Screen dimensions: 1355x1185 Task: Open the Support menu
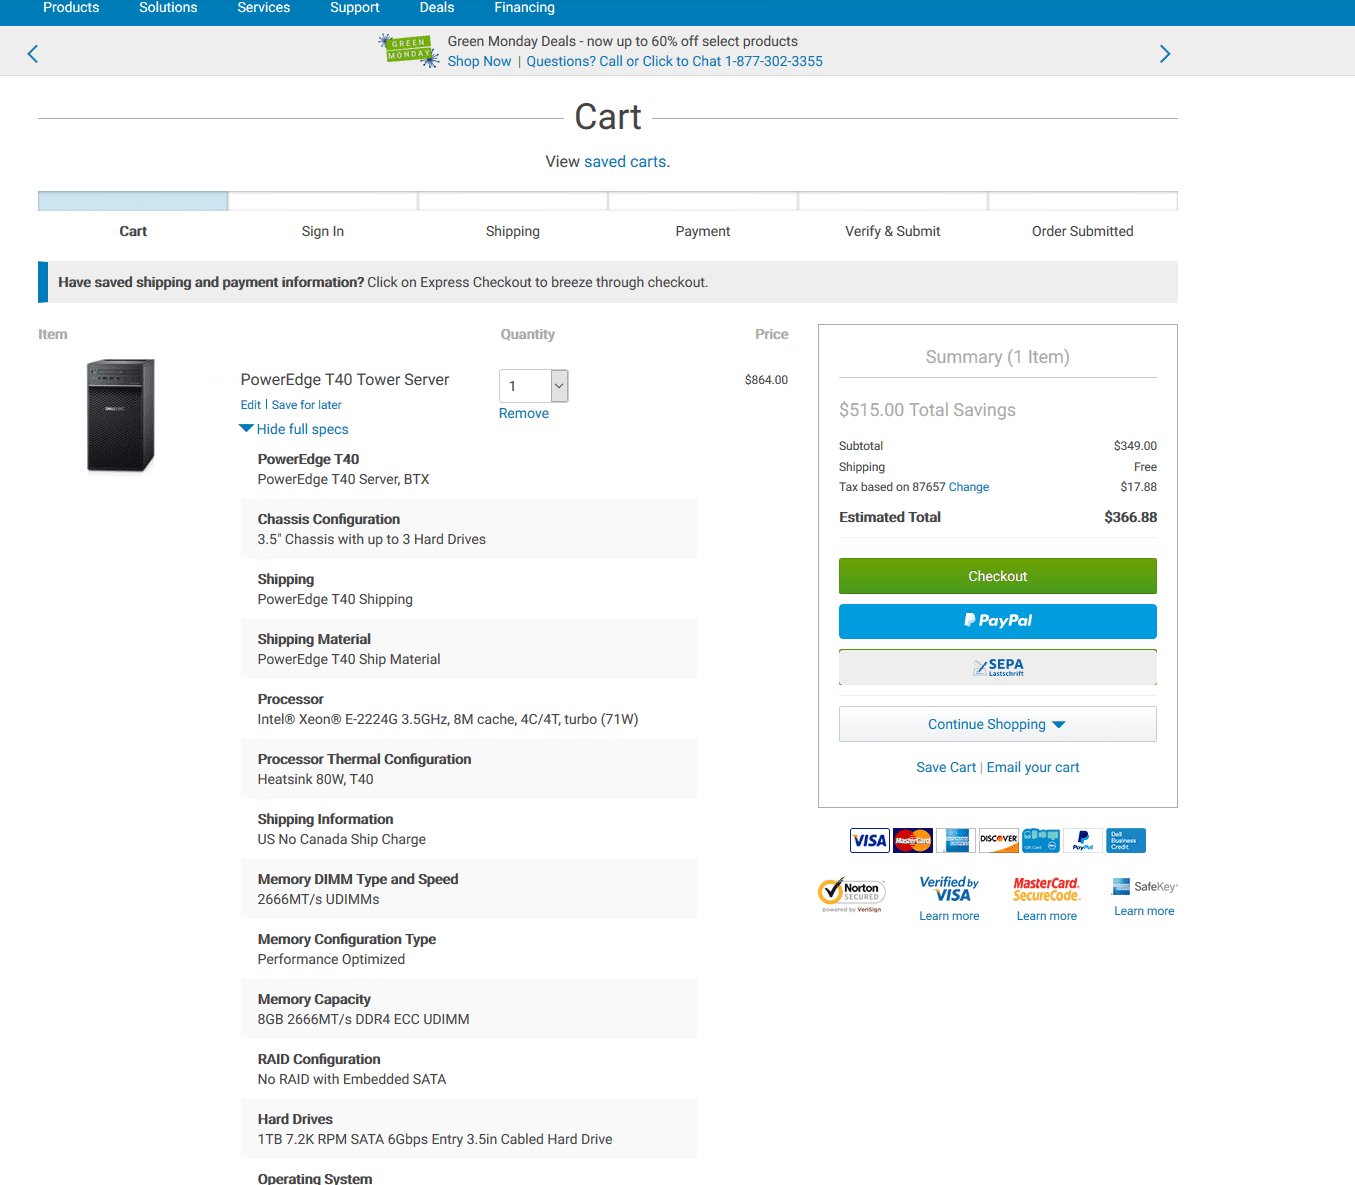[x=355, y=8]
